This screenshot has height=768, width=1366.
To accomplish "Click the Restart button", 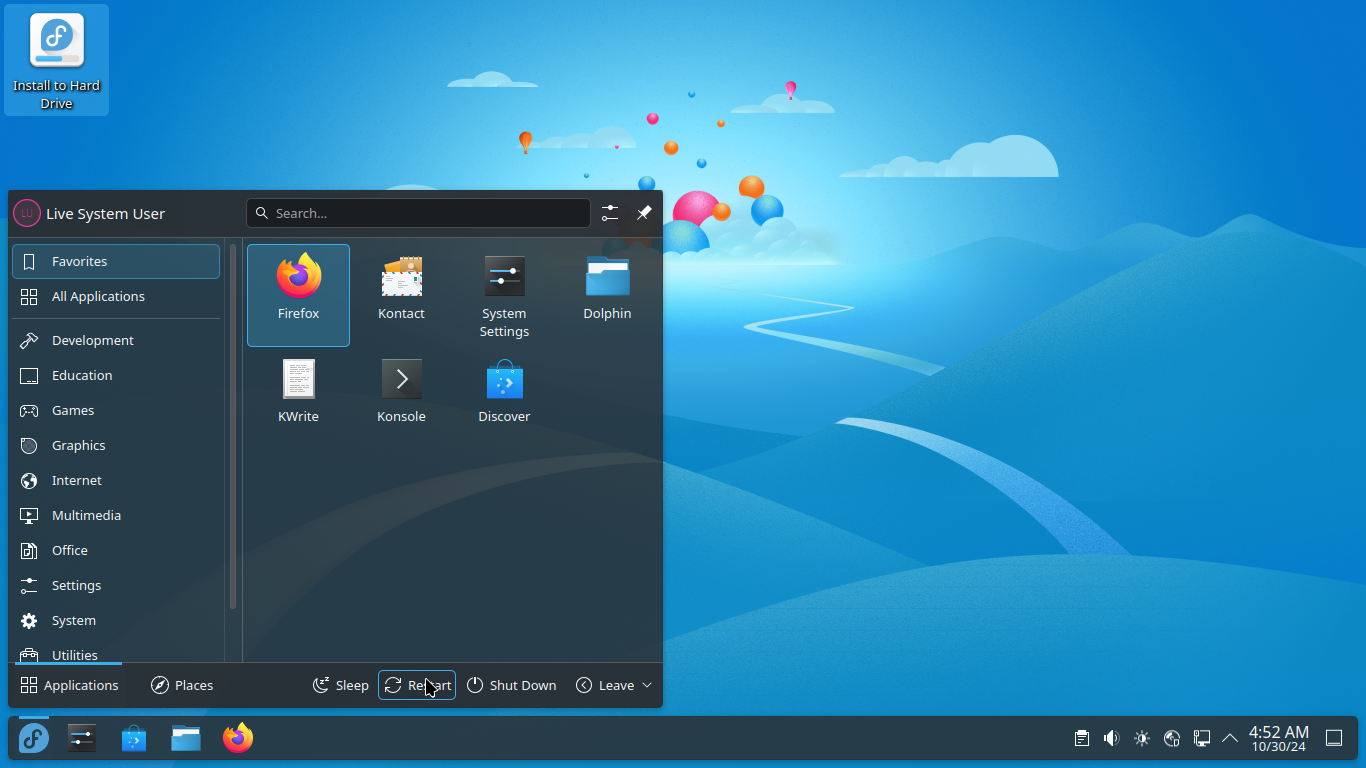I will 417,685.
